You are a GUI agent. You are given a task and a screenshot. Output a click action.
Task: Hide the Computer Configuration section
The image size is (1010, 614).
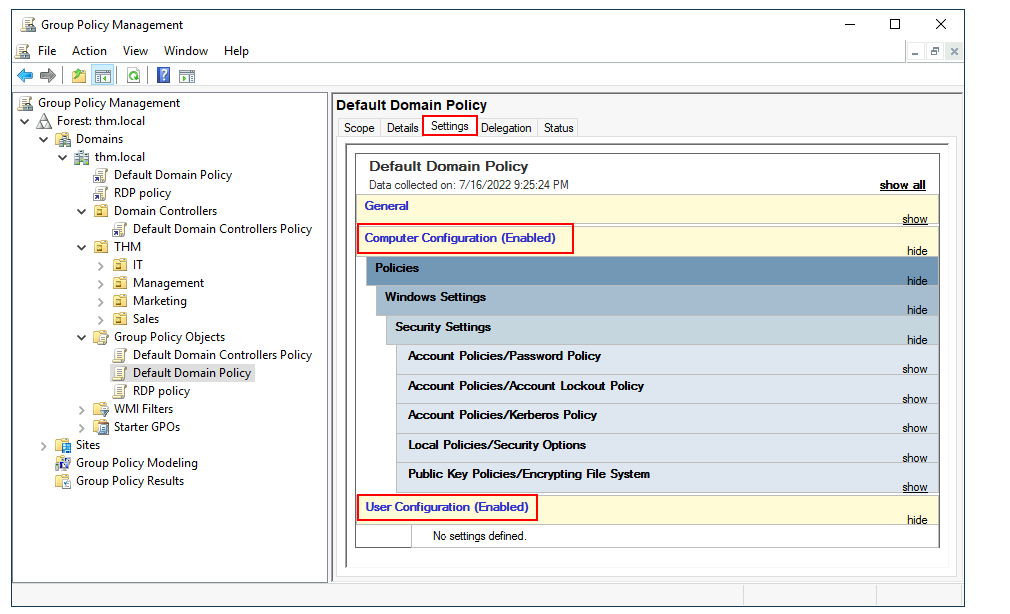(x=917, y=251)
